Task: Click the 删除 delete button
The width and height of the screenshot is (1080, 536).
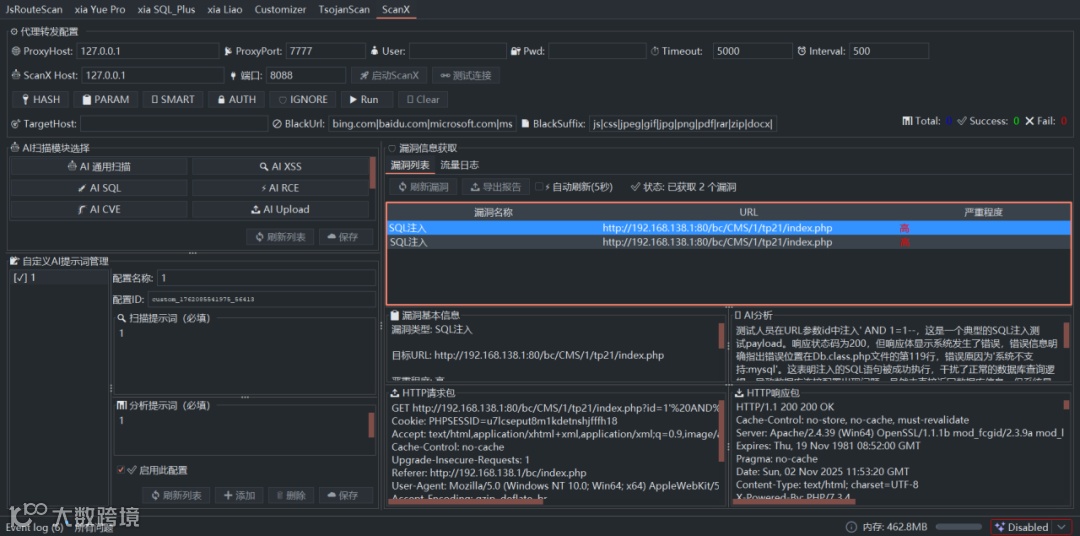Action: pyautogui.click(x=291, y=495)
